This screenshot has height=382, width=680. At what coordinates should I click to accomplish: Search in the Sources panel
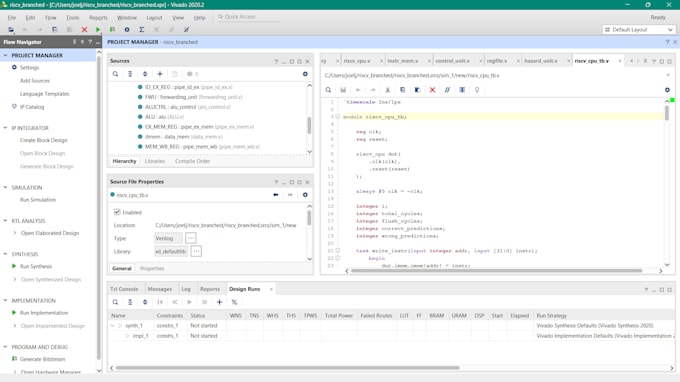coord(115,74)
